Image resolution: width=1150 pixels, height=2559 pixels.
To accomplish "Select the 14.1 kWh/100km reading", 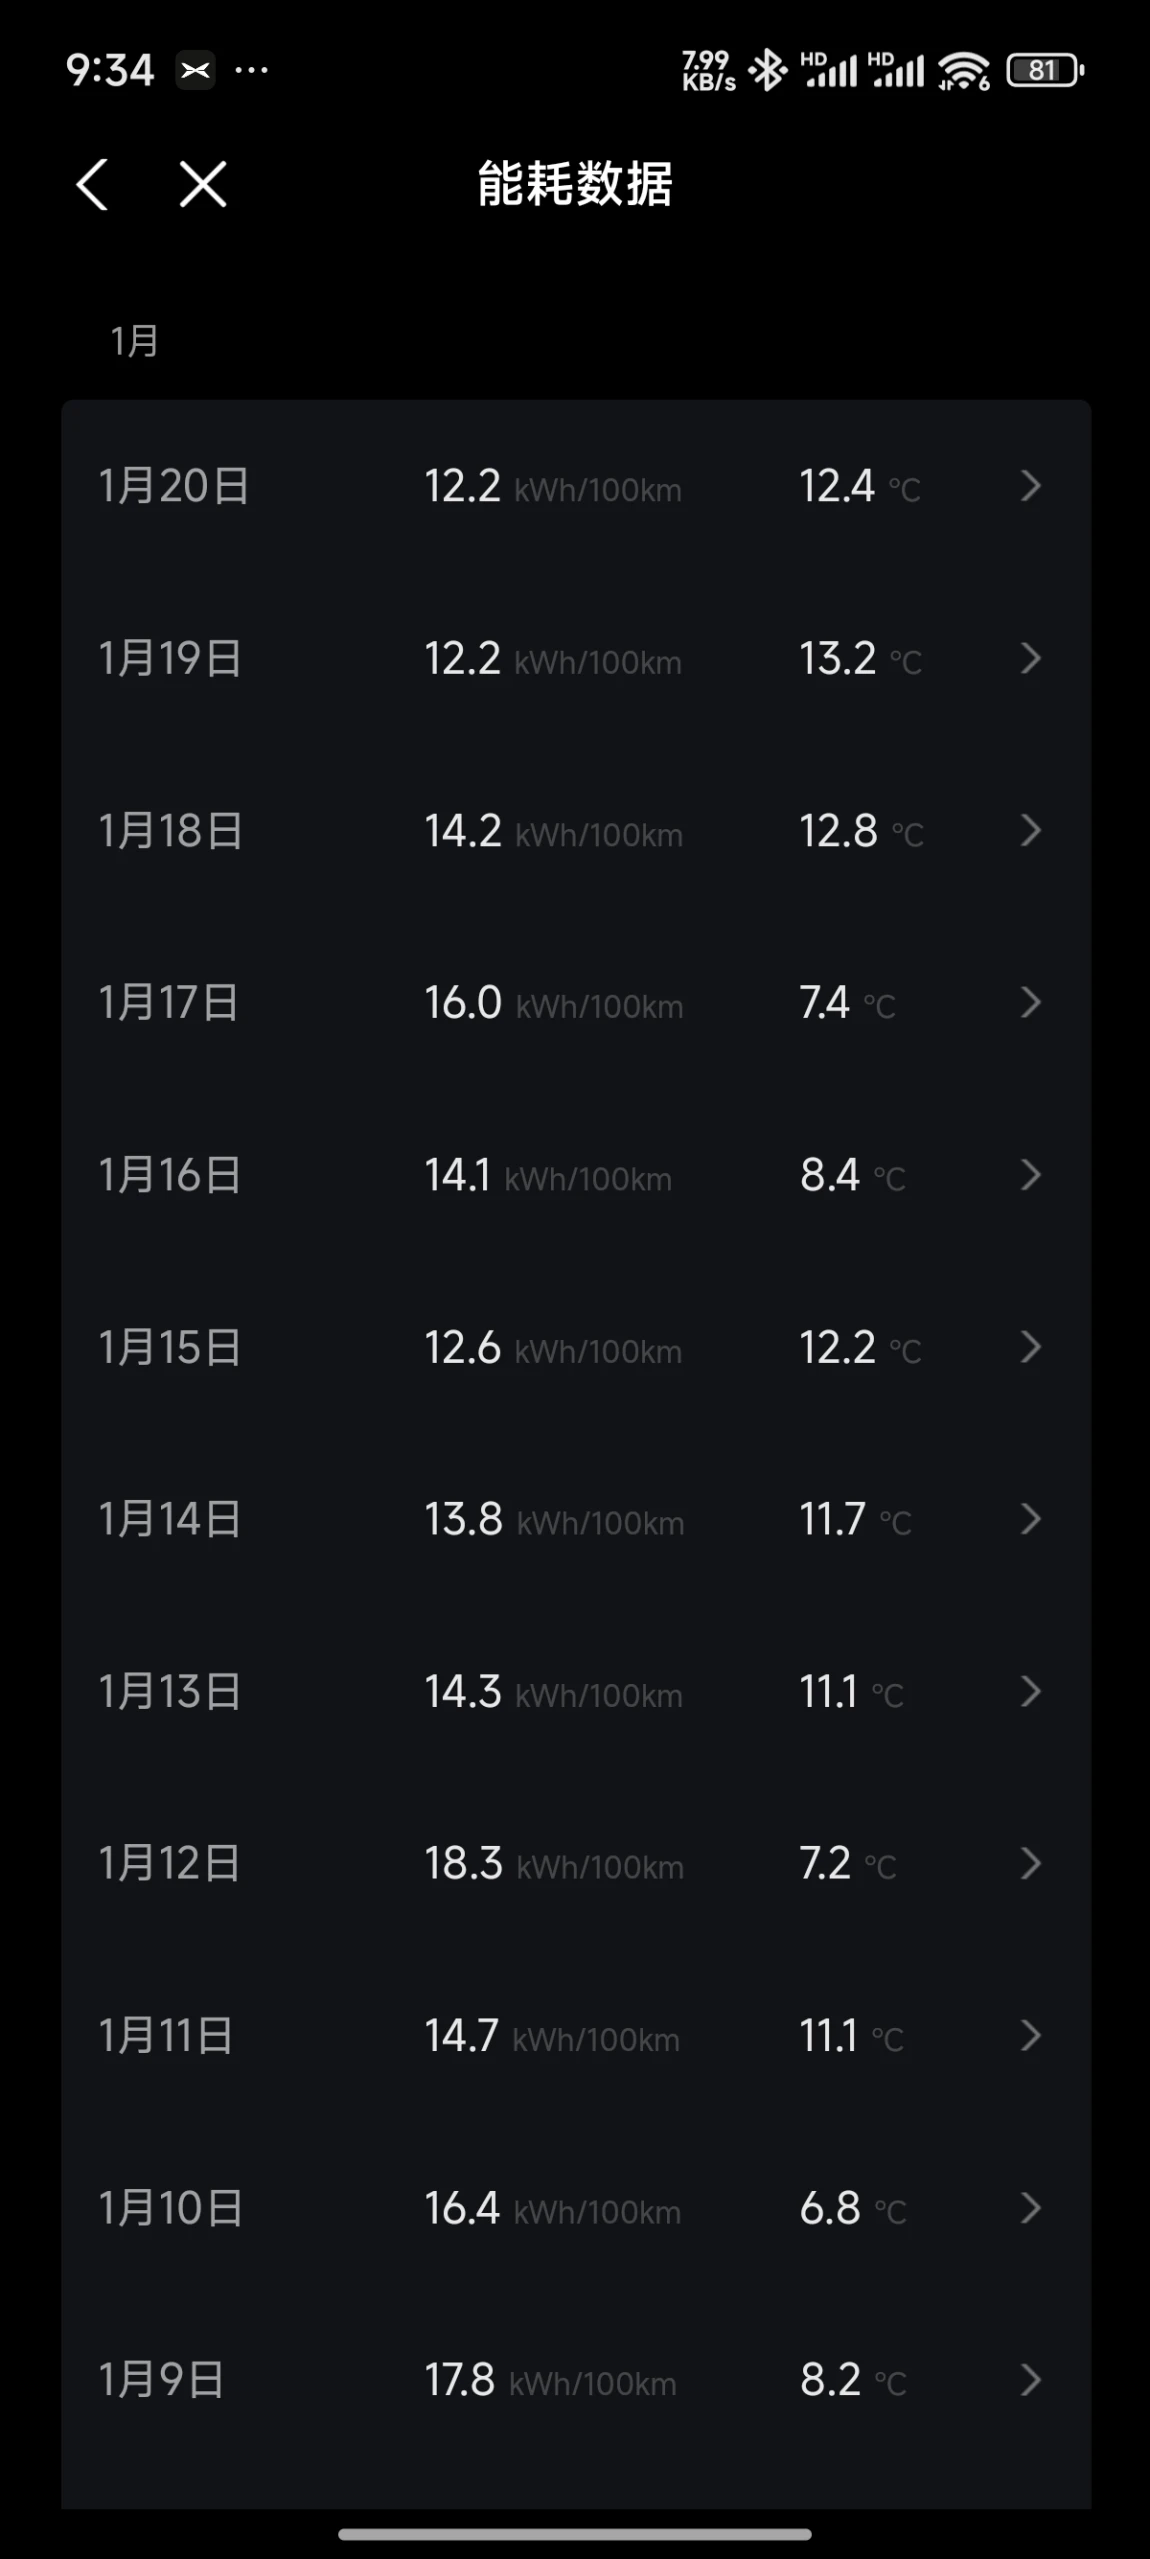I will [x=548, y=1175].
